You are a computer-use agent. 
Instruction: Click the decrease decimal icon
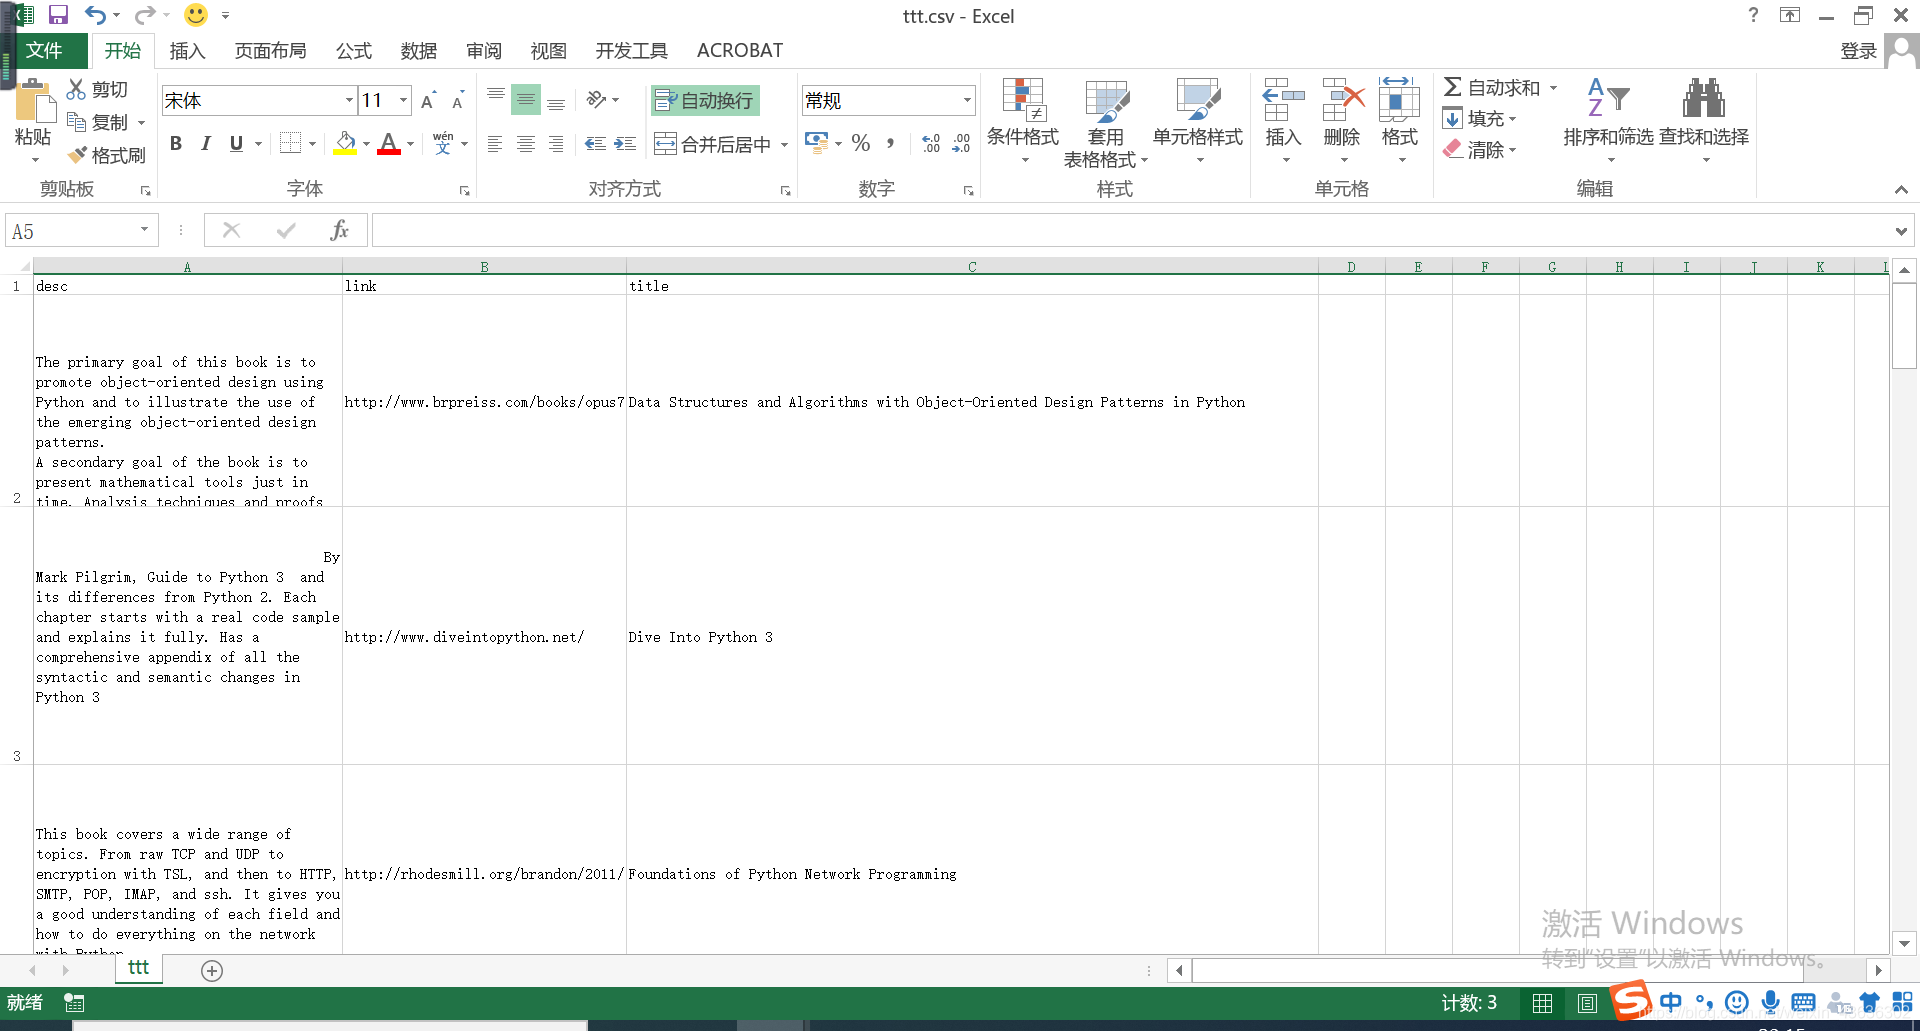coord(961,143)
